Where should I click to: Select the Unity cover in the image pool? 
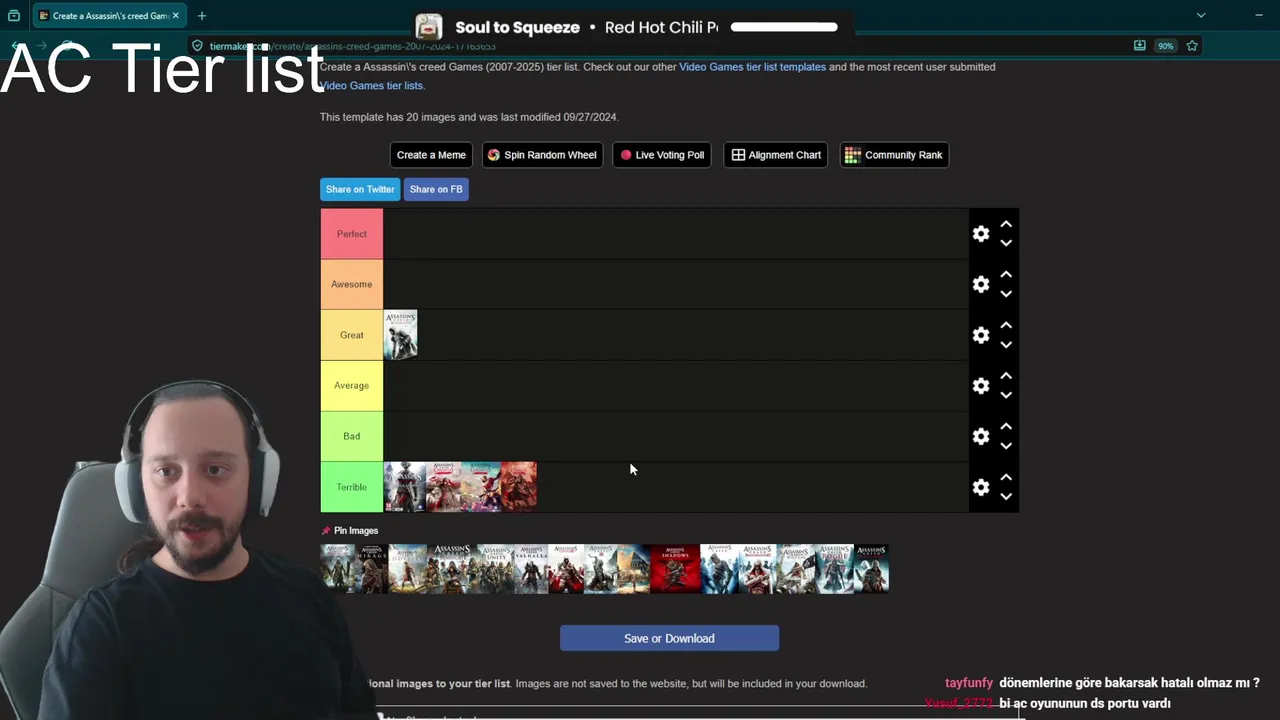pyautogui.click(x=495, y=569)
